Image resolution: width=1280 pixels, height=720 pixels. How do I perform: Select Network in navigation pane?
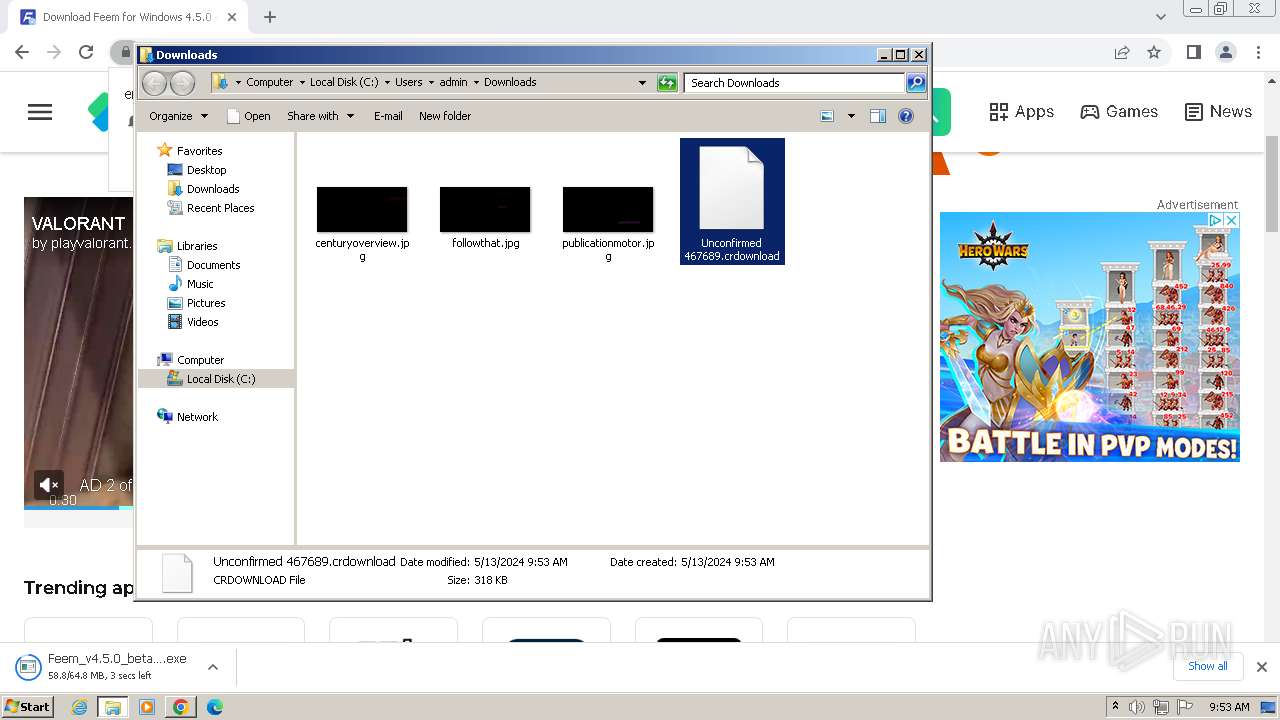[x=197, y=417]
